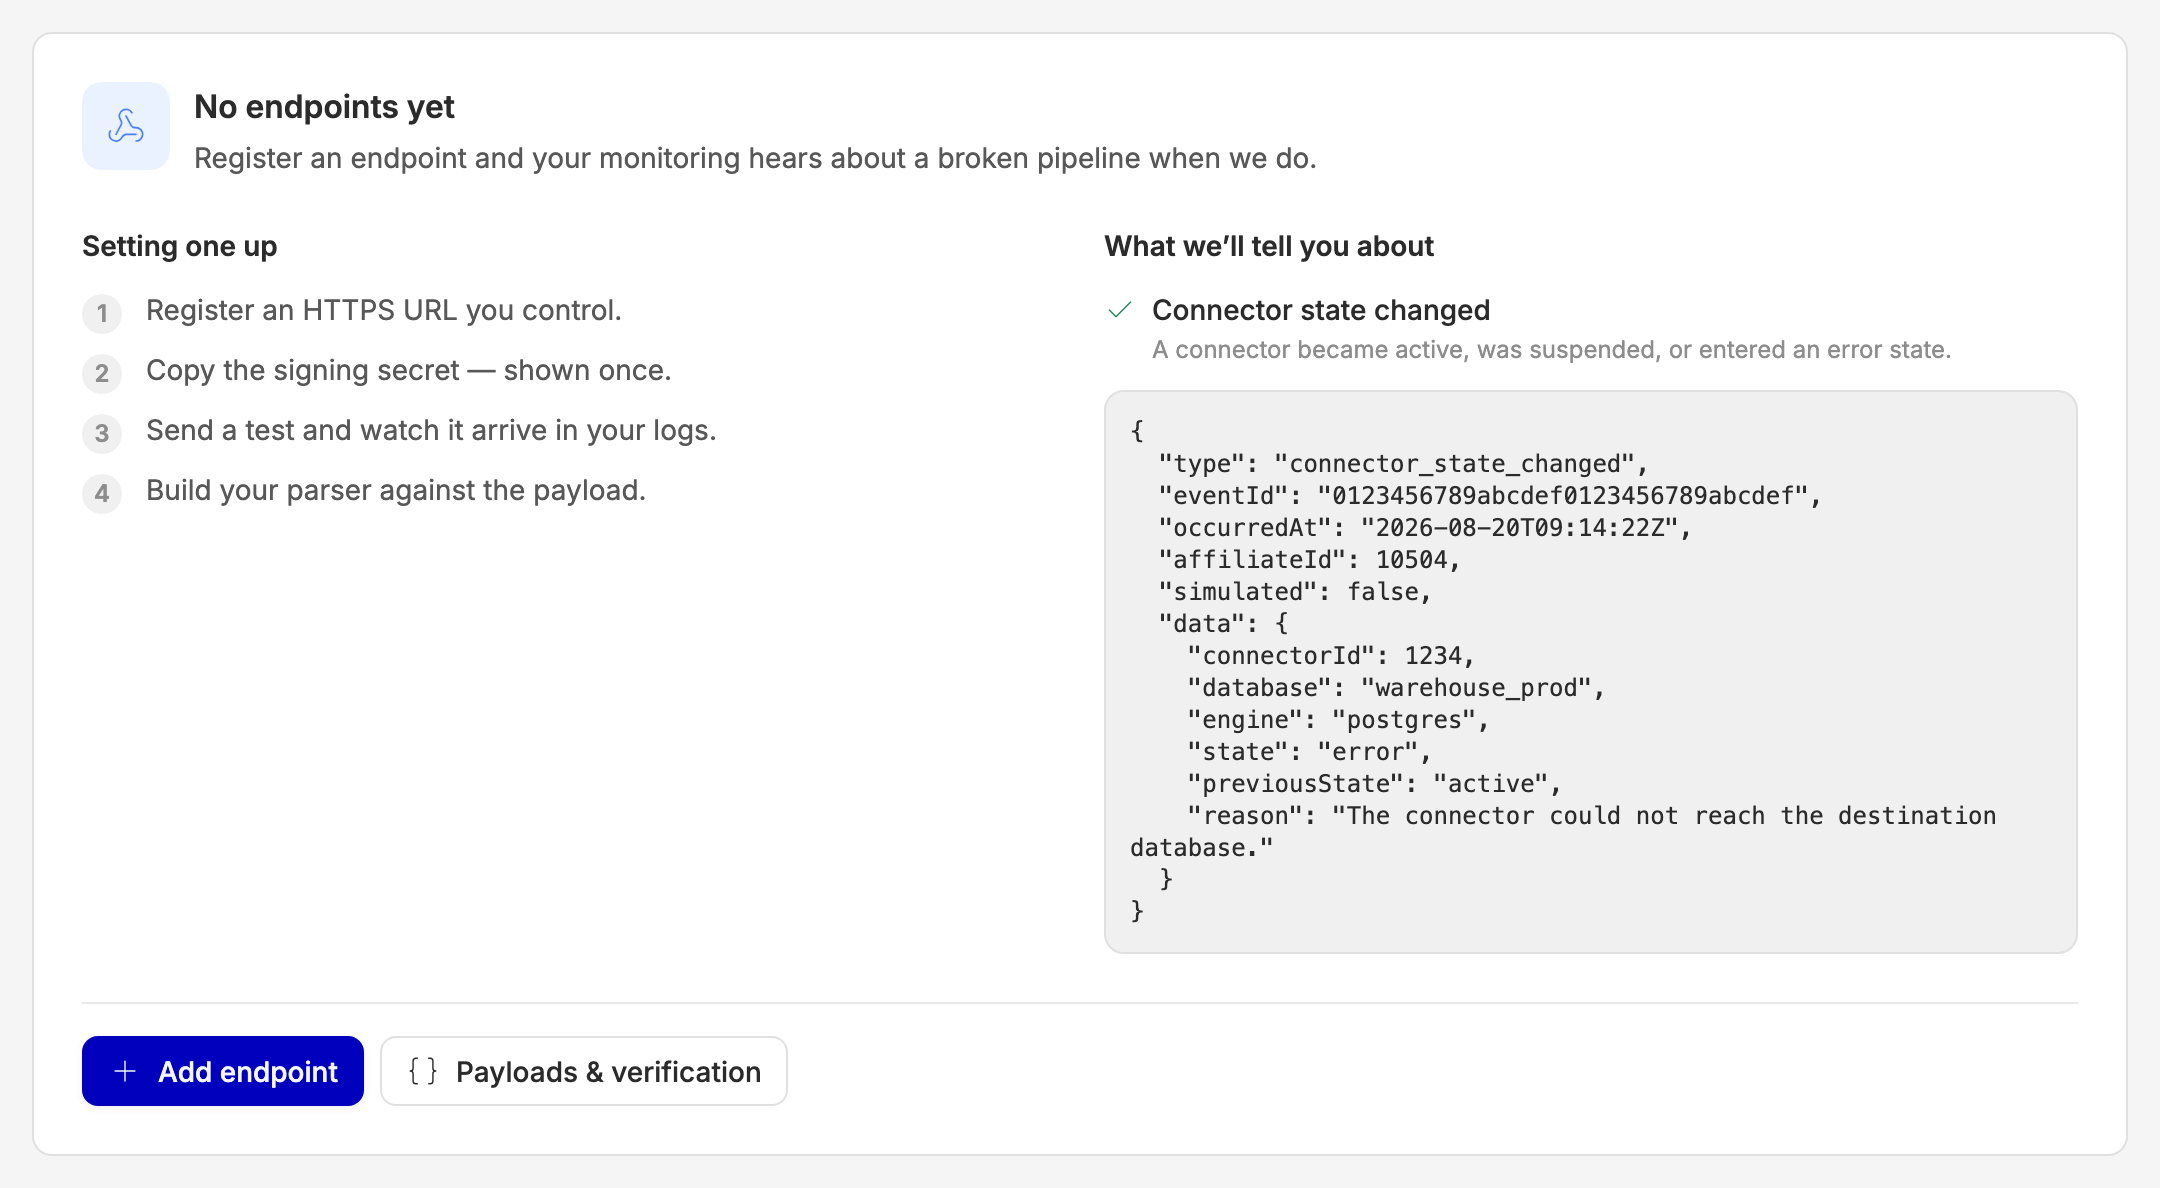Click 'Register an HTTPS URL you control.' step
This screenshot has height=1188, width=2160.
tap(384, 311)
